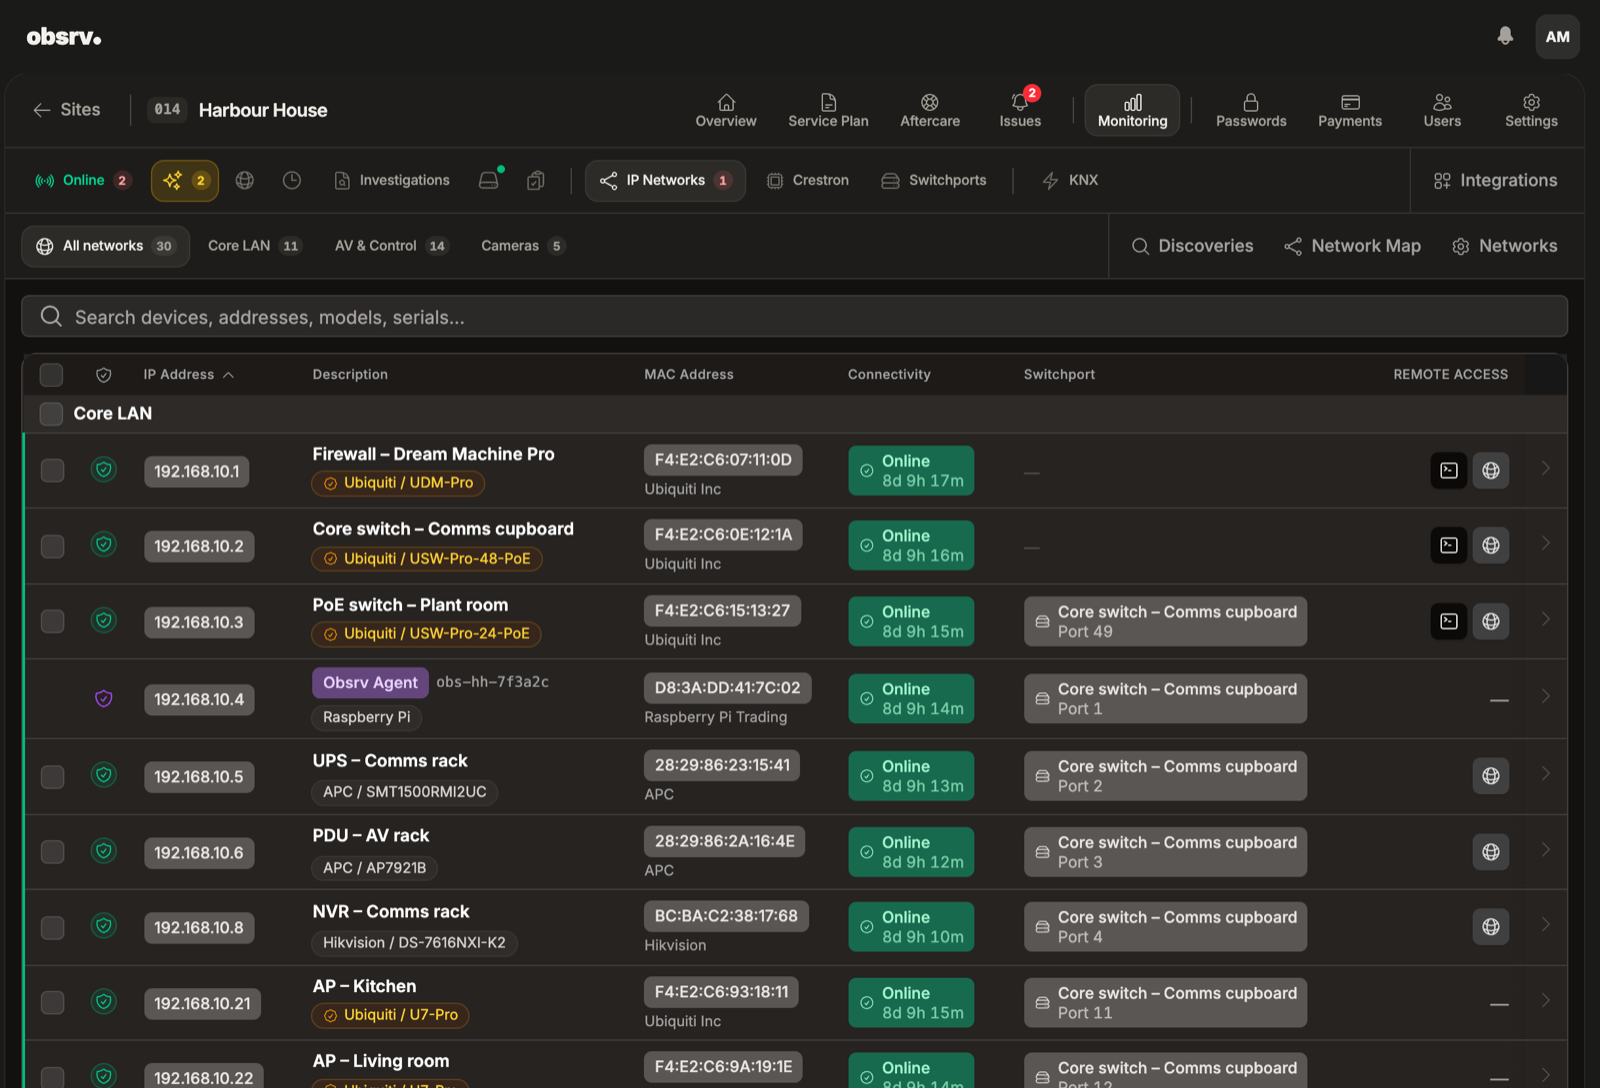The width and height of the screenshot is (1600, 1088).
Task: Click the obsrv logo
Action: click(x=64, y=37)
